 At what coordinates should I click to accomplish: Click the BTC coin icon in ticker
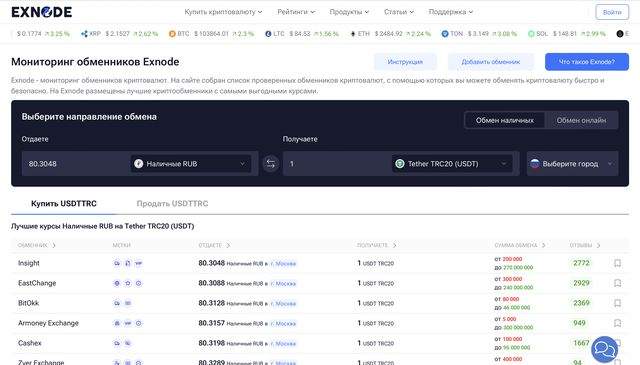[x=172, y=34]
